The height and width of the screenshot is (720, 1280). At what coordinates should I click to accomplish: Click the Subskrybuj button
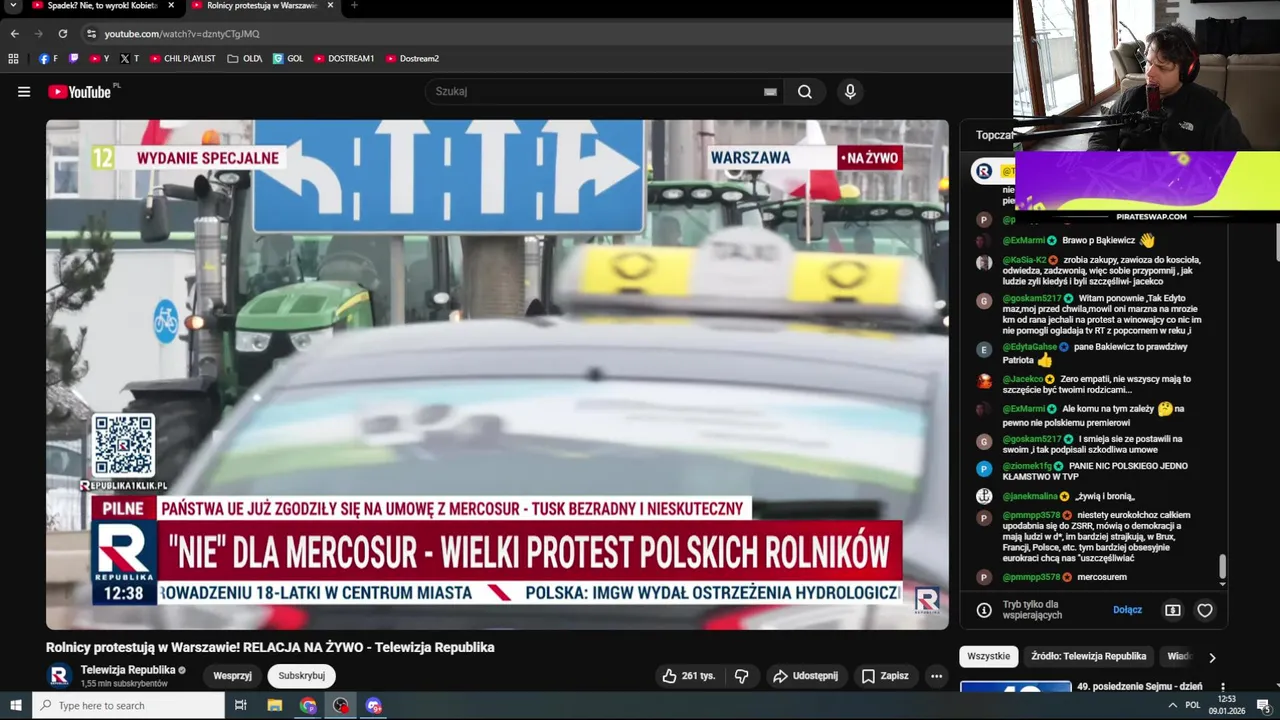pos(302,676)
